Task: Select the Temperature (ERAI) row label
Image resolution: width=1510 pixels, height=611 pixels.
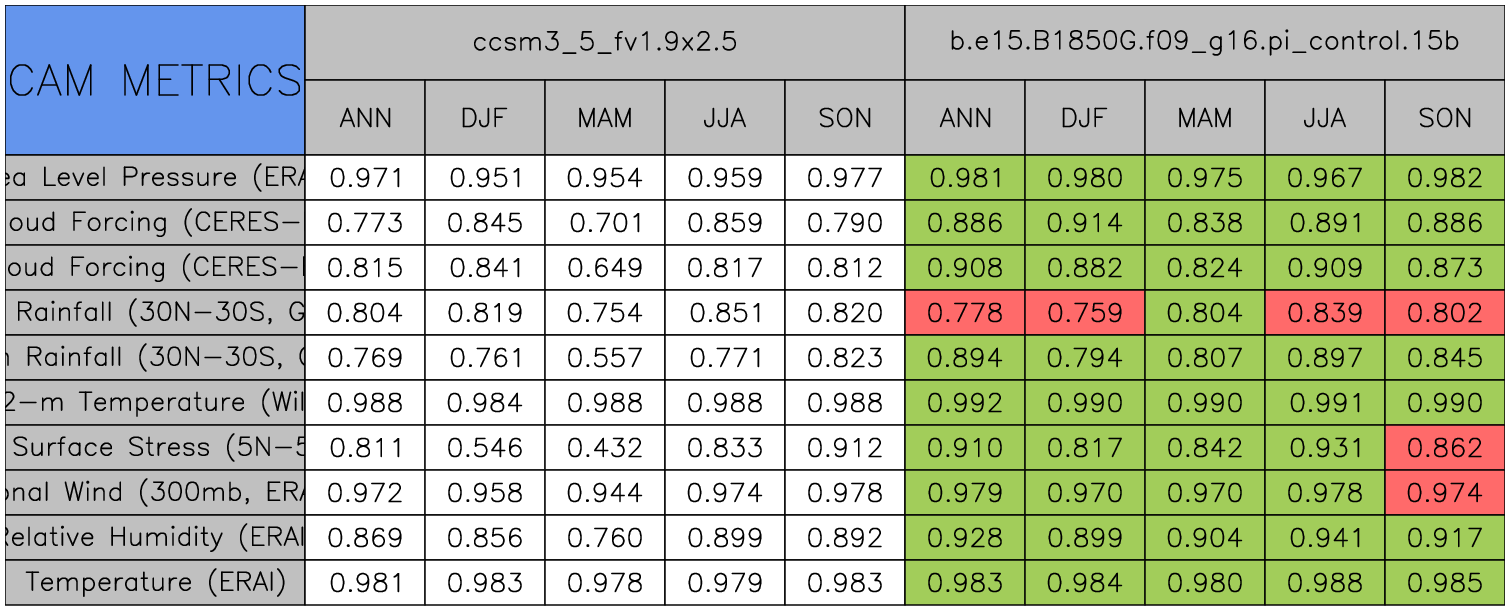Action: (155, 582)
